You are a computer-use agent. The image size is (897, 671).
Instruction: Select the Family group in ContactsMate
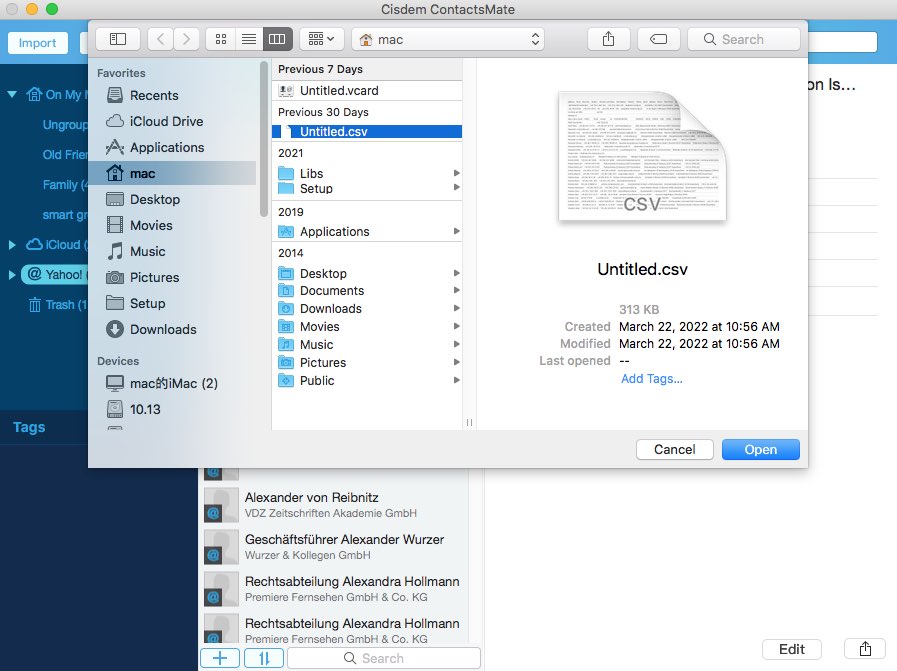pos(65,184)
